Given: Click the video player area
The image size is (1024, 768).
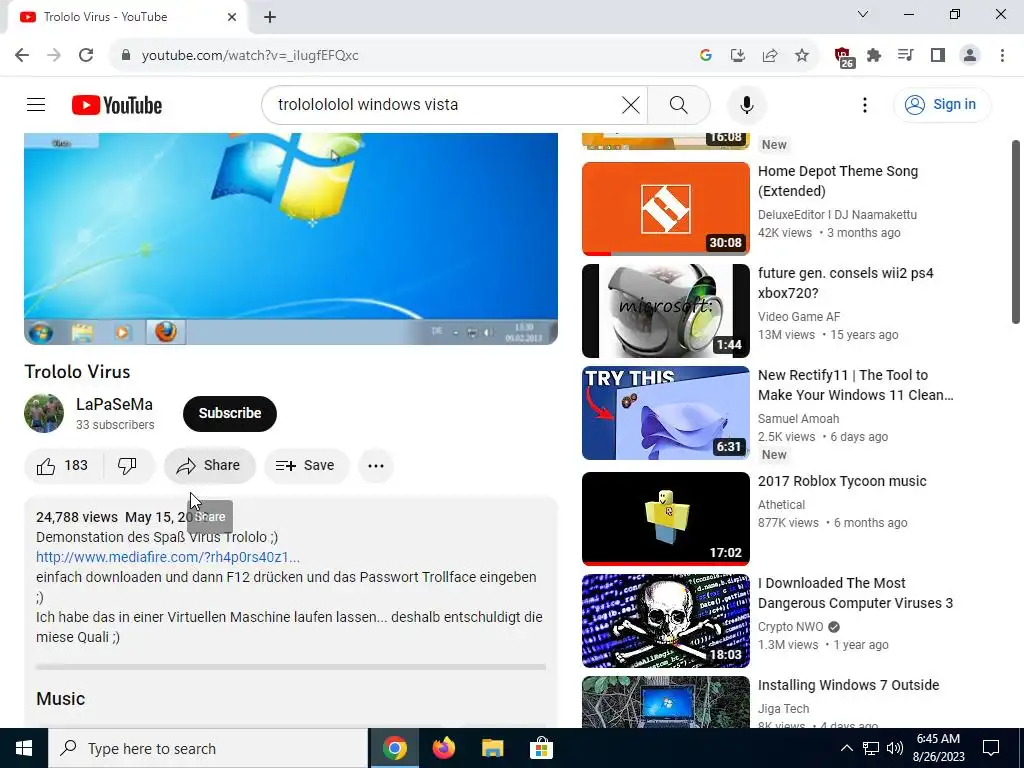Looking at the screenshot, I should [x=291, y=238].
